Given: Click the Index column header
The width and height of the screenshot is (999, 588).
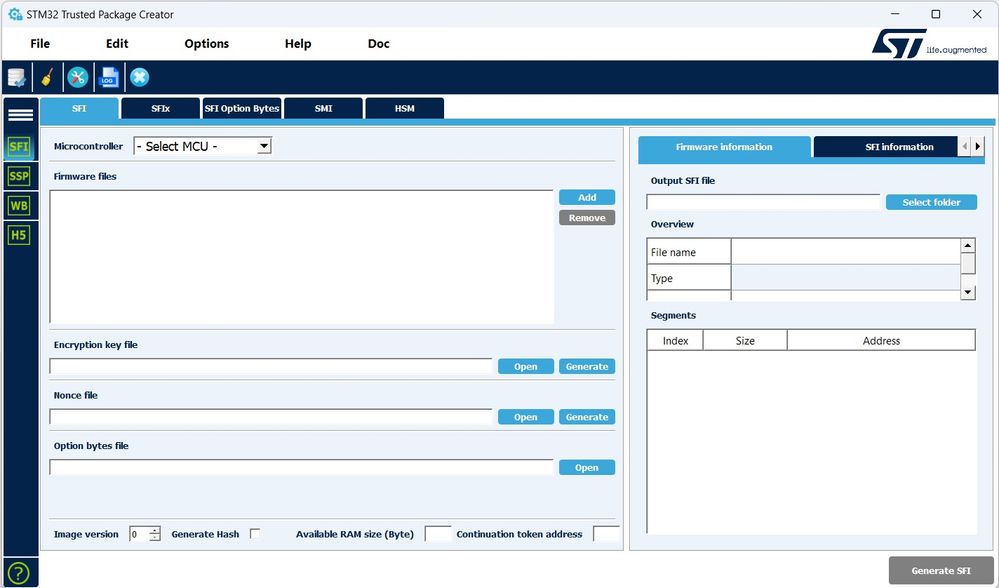Looking at the screenshot, I should [x=675, y=341].
